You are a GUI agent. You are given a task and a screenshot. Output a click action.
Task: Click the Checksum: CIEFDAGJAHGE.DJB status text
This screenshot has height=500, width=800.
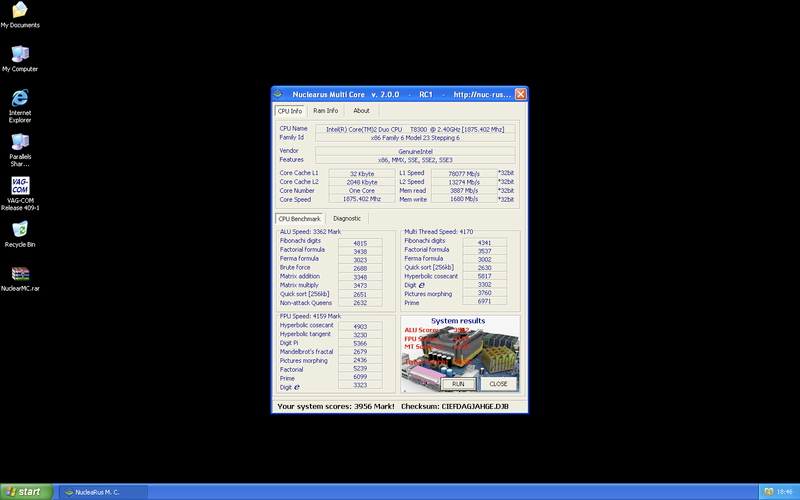click(x=455, y=407)
